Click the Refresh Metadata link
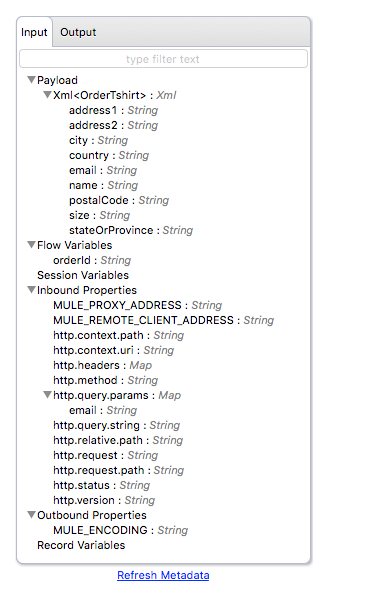This screenshot has height=598, width=366. 163,575
